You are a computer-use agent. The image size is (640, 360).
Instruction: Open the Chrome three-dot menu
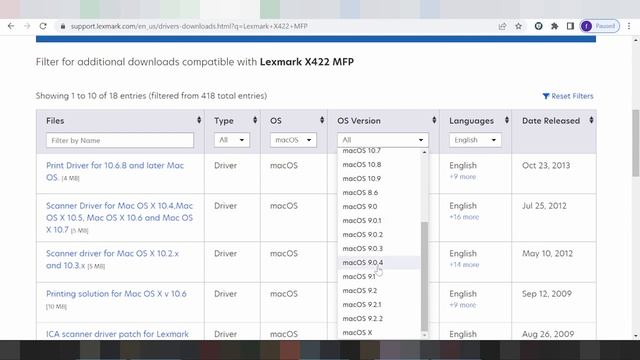coord(629,26)
